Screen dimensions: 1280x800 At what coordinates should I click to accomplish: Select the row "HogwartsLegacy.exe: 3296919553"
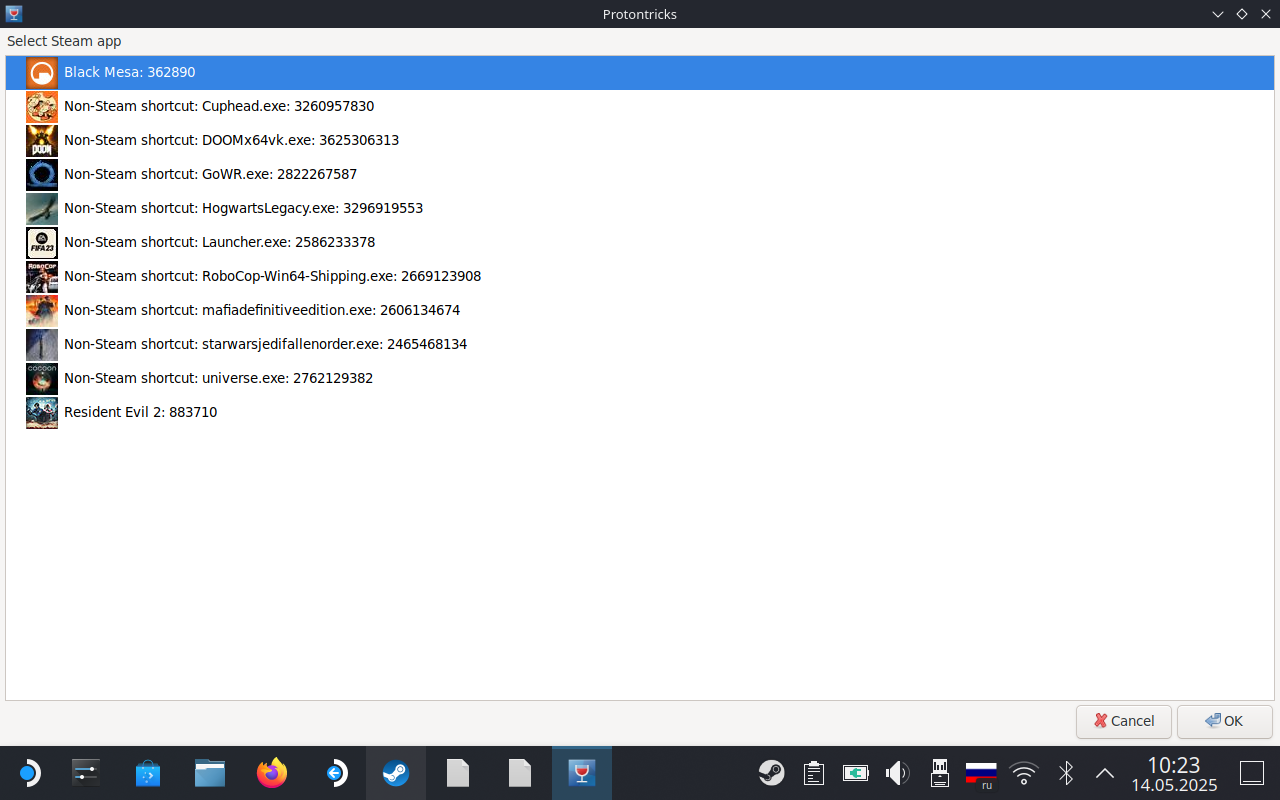pos(639,209)
